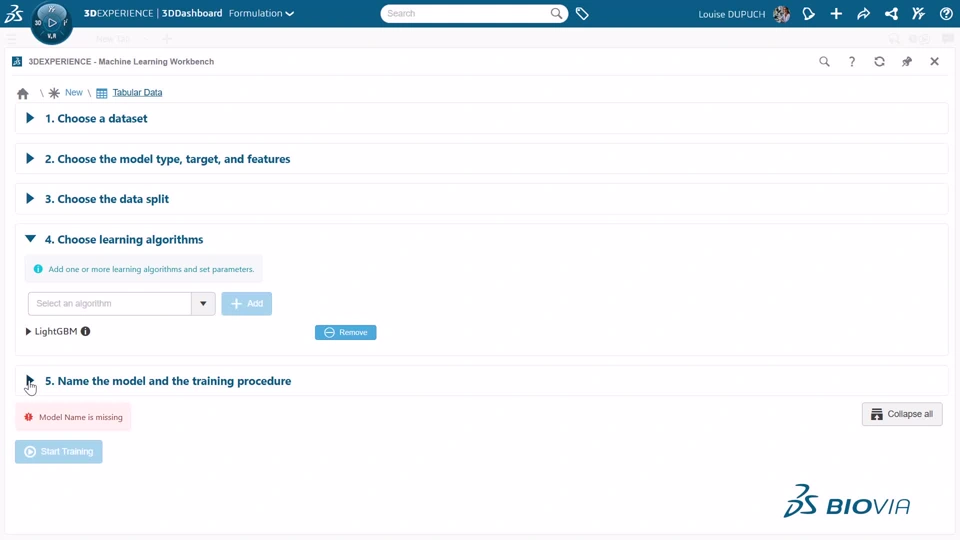Pin the Machine Learning Workbench widget
960x540 pixels.
[907, 61]
